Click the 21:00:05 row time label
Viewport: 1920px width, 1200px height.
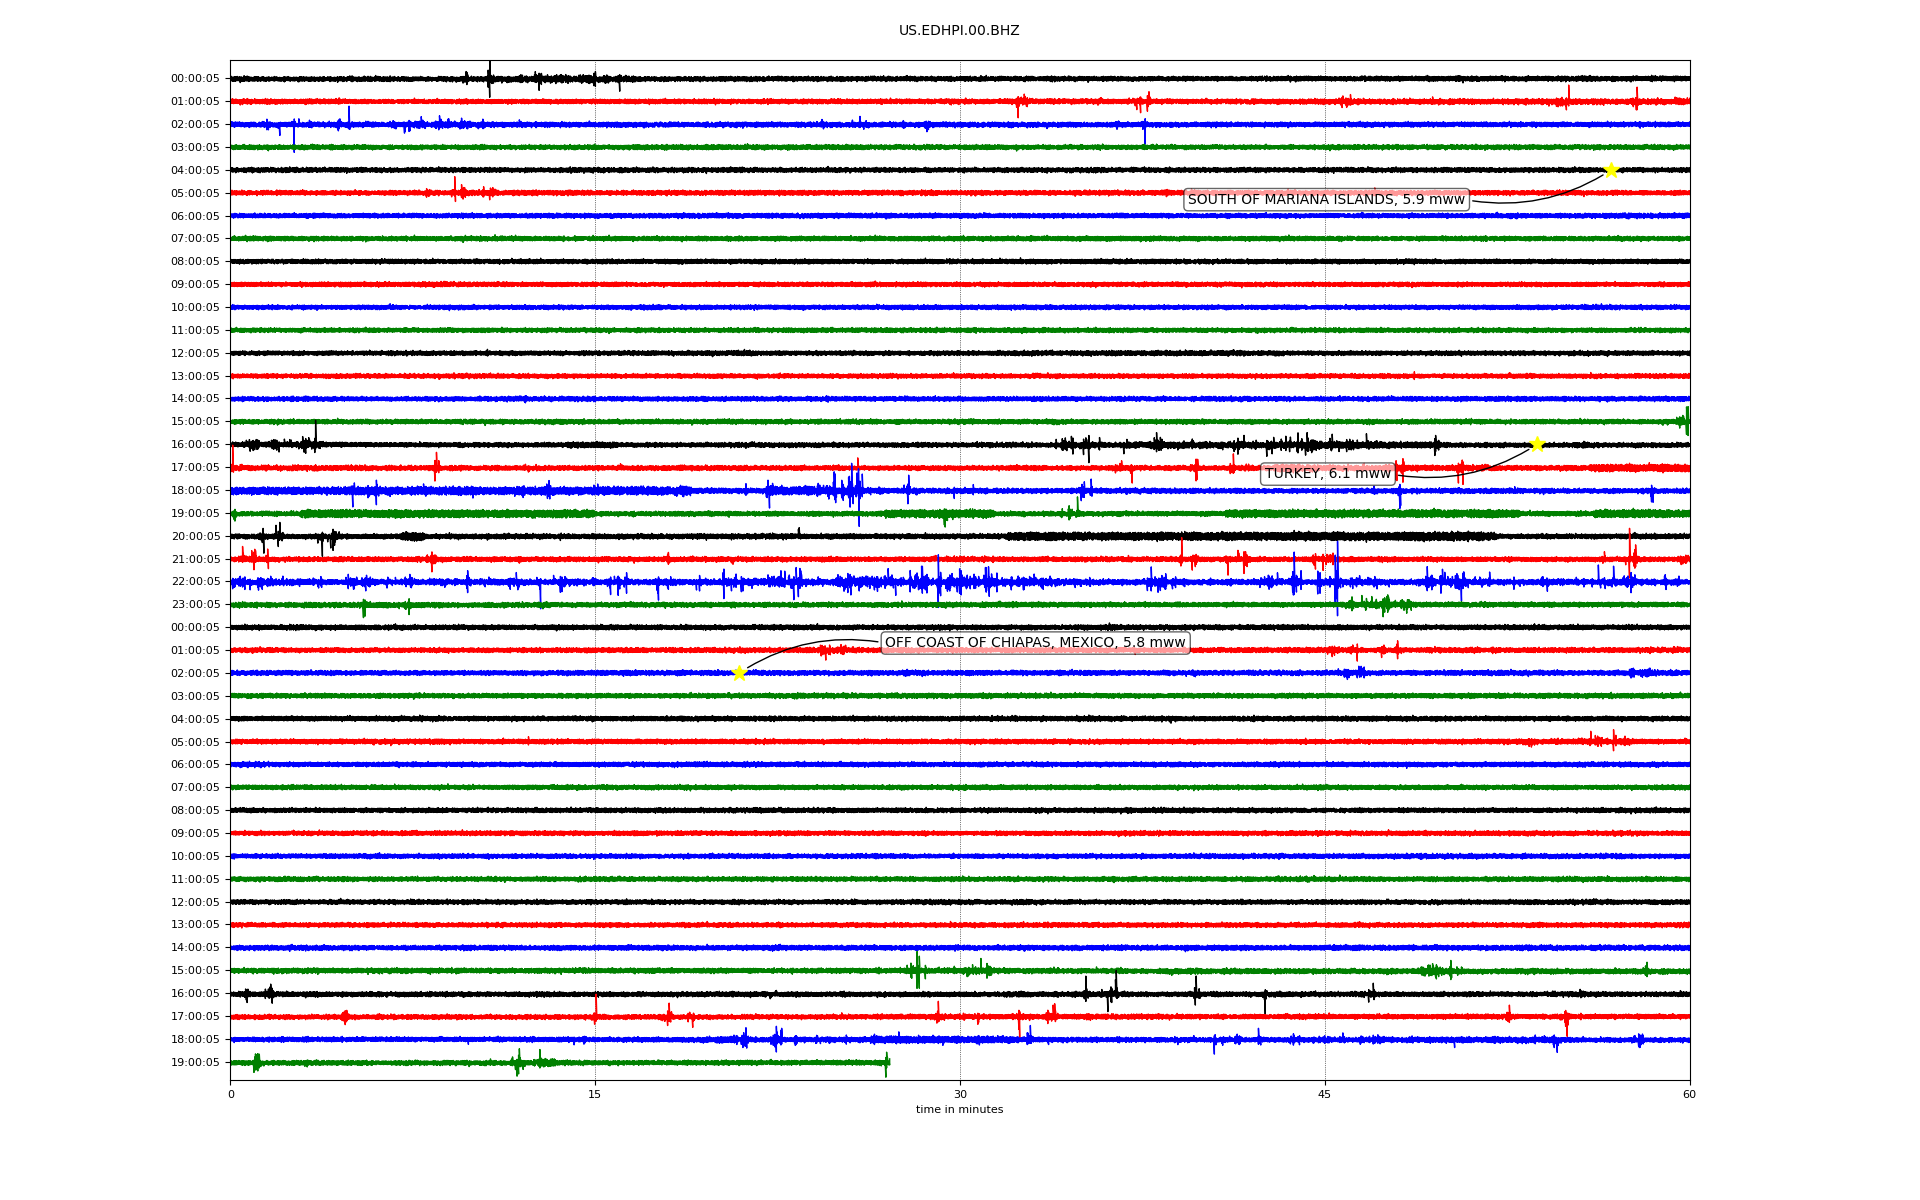[195, 559]
